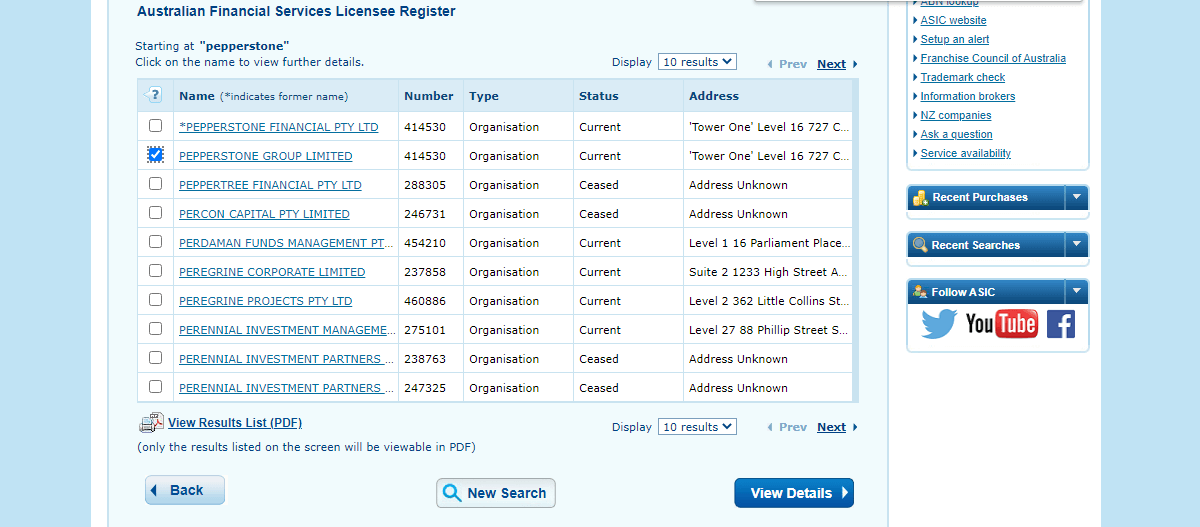Click the Number column header
The height and width of the screenshot is (527, 1200).
(429, 96)
